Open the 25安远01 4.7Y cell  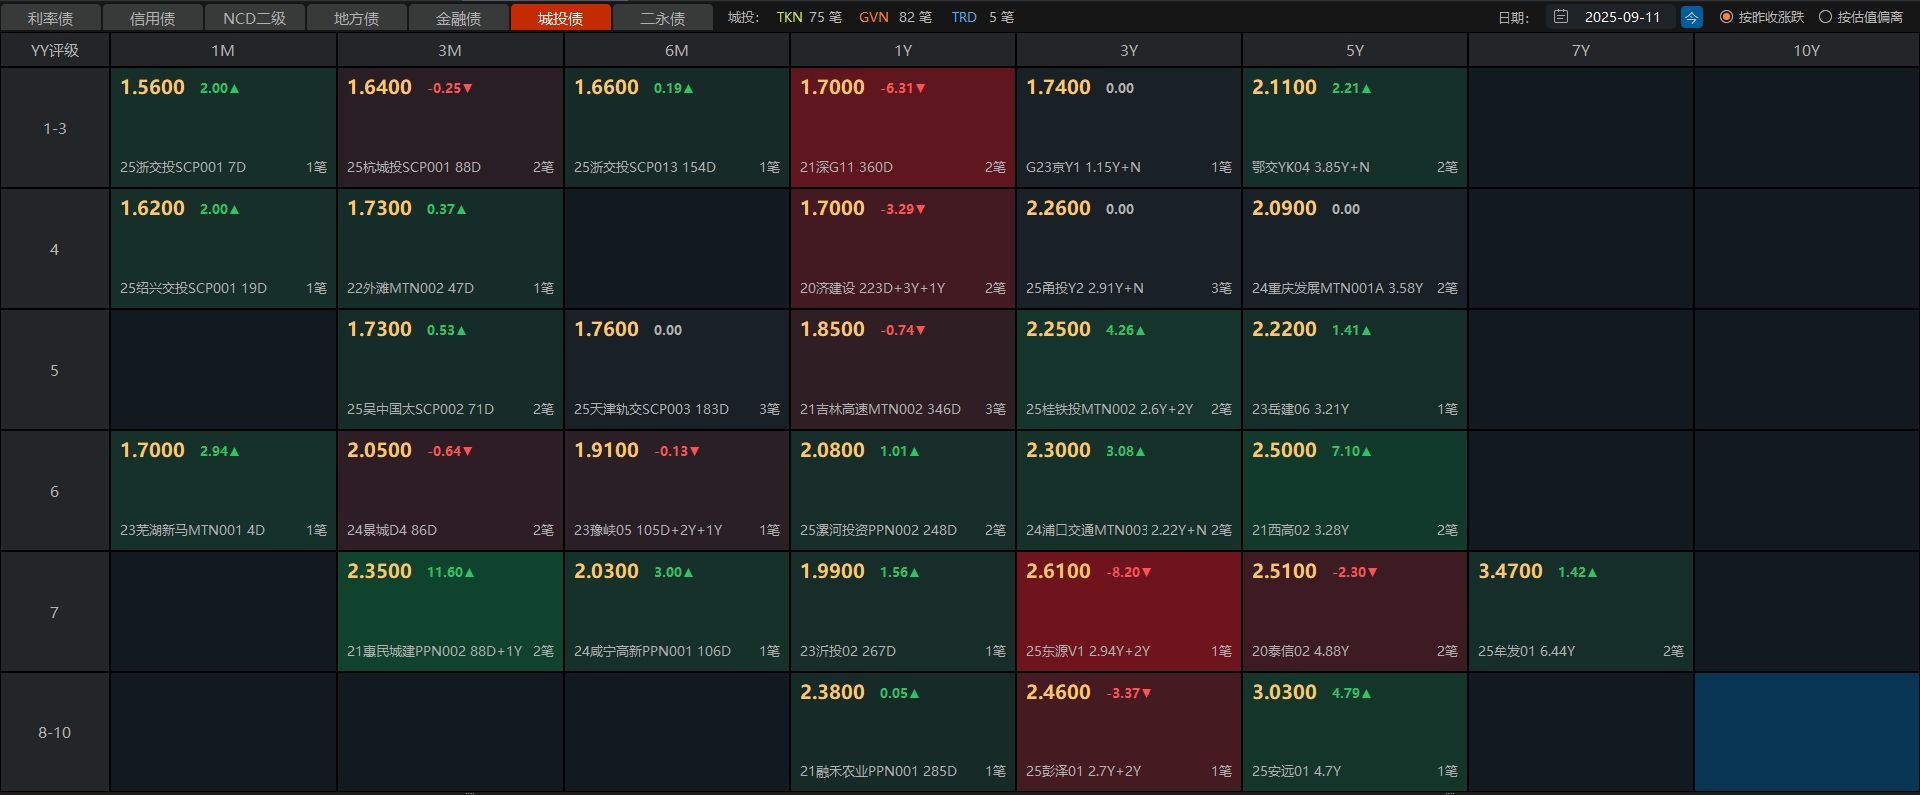pyautogui.click(x=1355, y=732)
